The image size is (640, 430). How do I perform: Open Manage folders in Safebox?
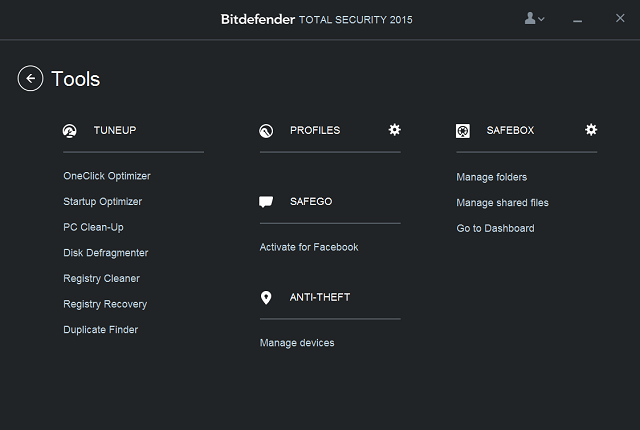click(x=491, y=177)
